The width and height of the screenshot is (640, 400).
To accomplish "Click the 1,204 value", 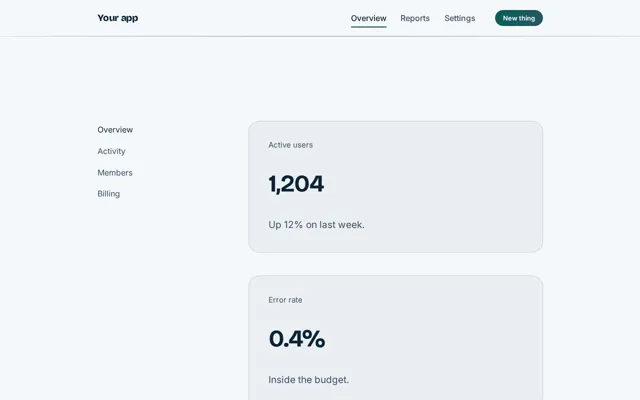I will pyautogui.click(x=296, y=184).
